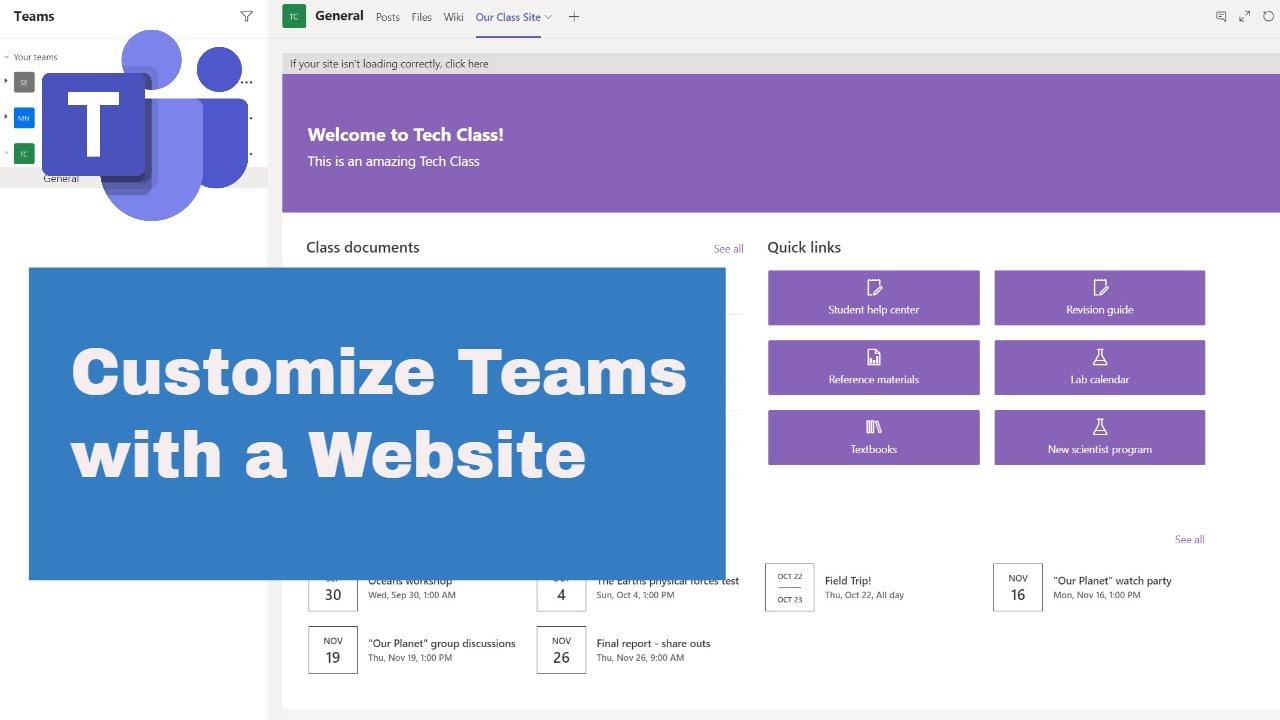Click the 'Quick links' section heading
This screenshot has width=1280, height=720.
[804, 247]
